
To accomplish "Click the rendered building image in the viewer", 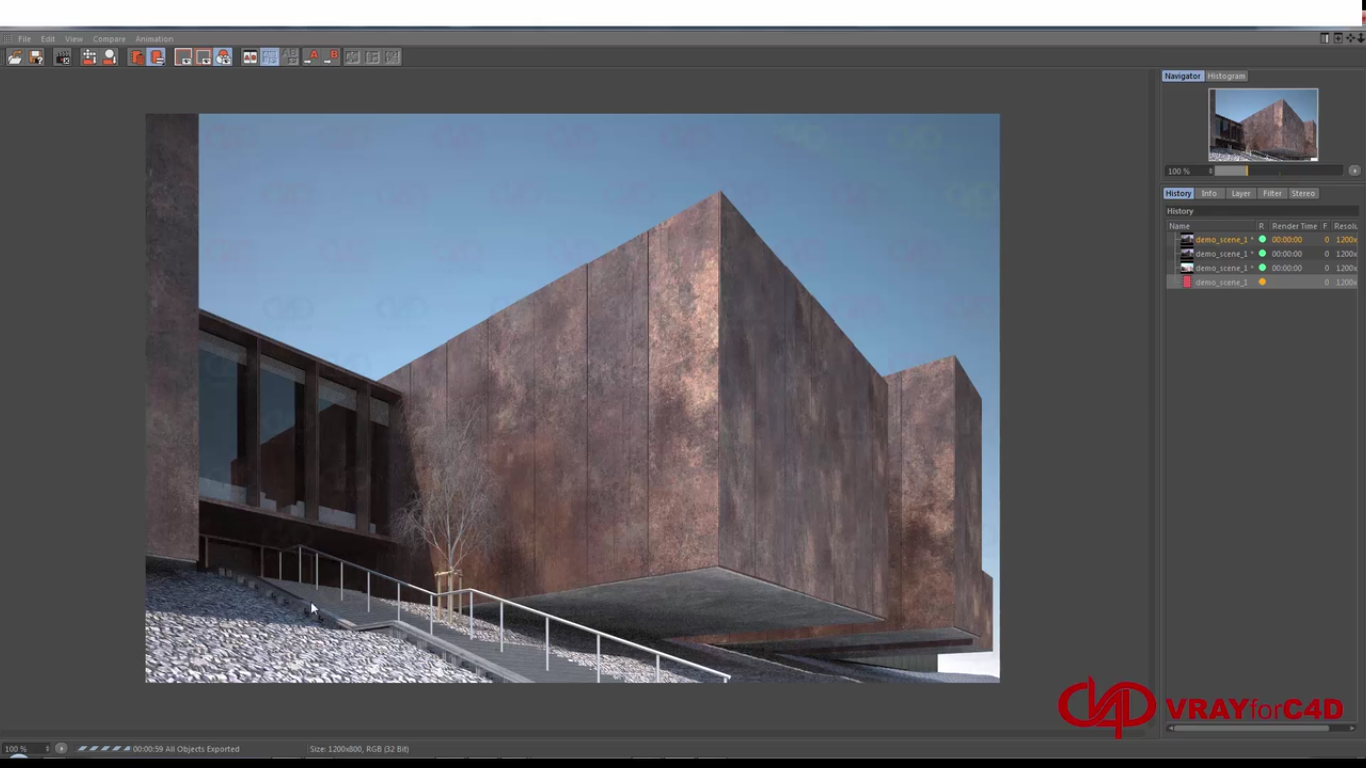I will point(572,398).
